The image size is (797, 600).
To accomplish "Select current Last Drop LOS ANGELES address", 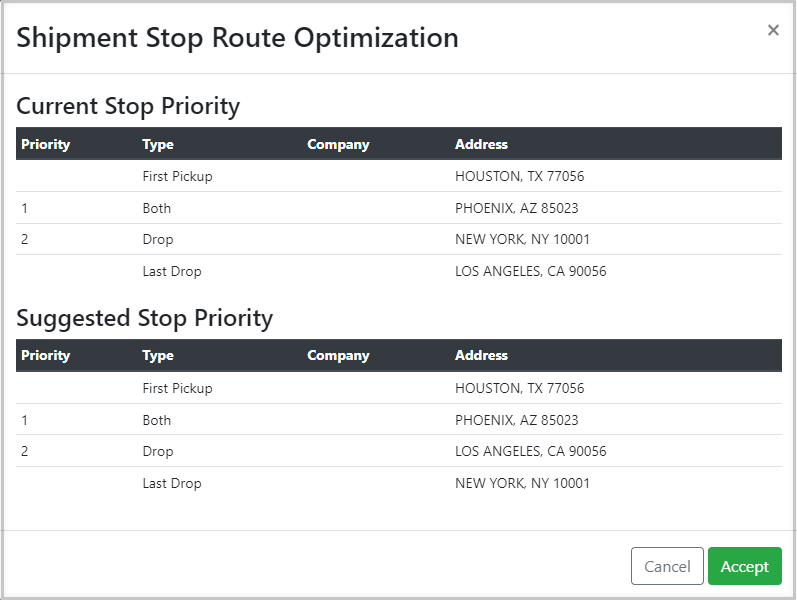I will 530,271.
